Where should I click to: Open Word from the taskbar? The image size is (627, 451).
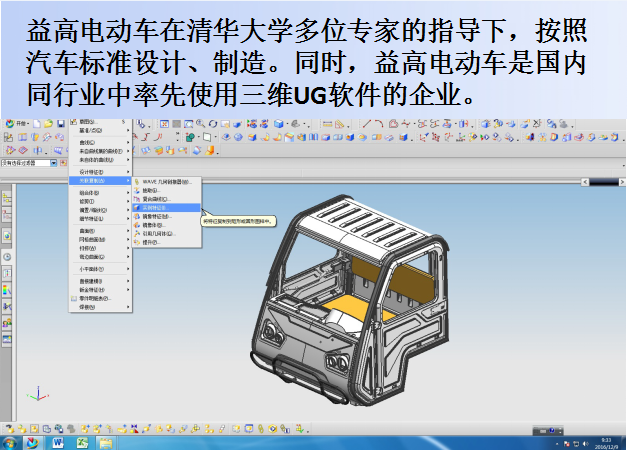click(x=58, y=443)
